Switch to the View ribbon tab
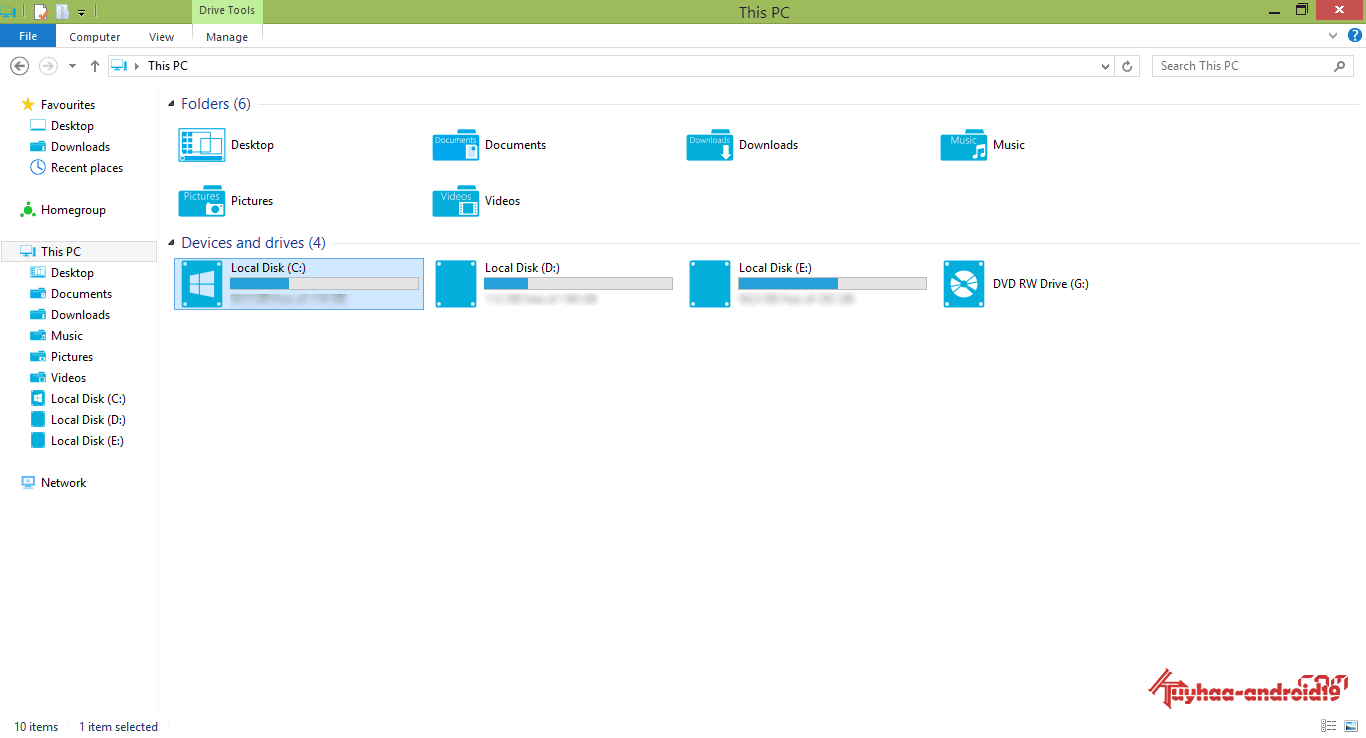Screen dimensions: 1366x738 tap(161, 37)
